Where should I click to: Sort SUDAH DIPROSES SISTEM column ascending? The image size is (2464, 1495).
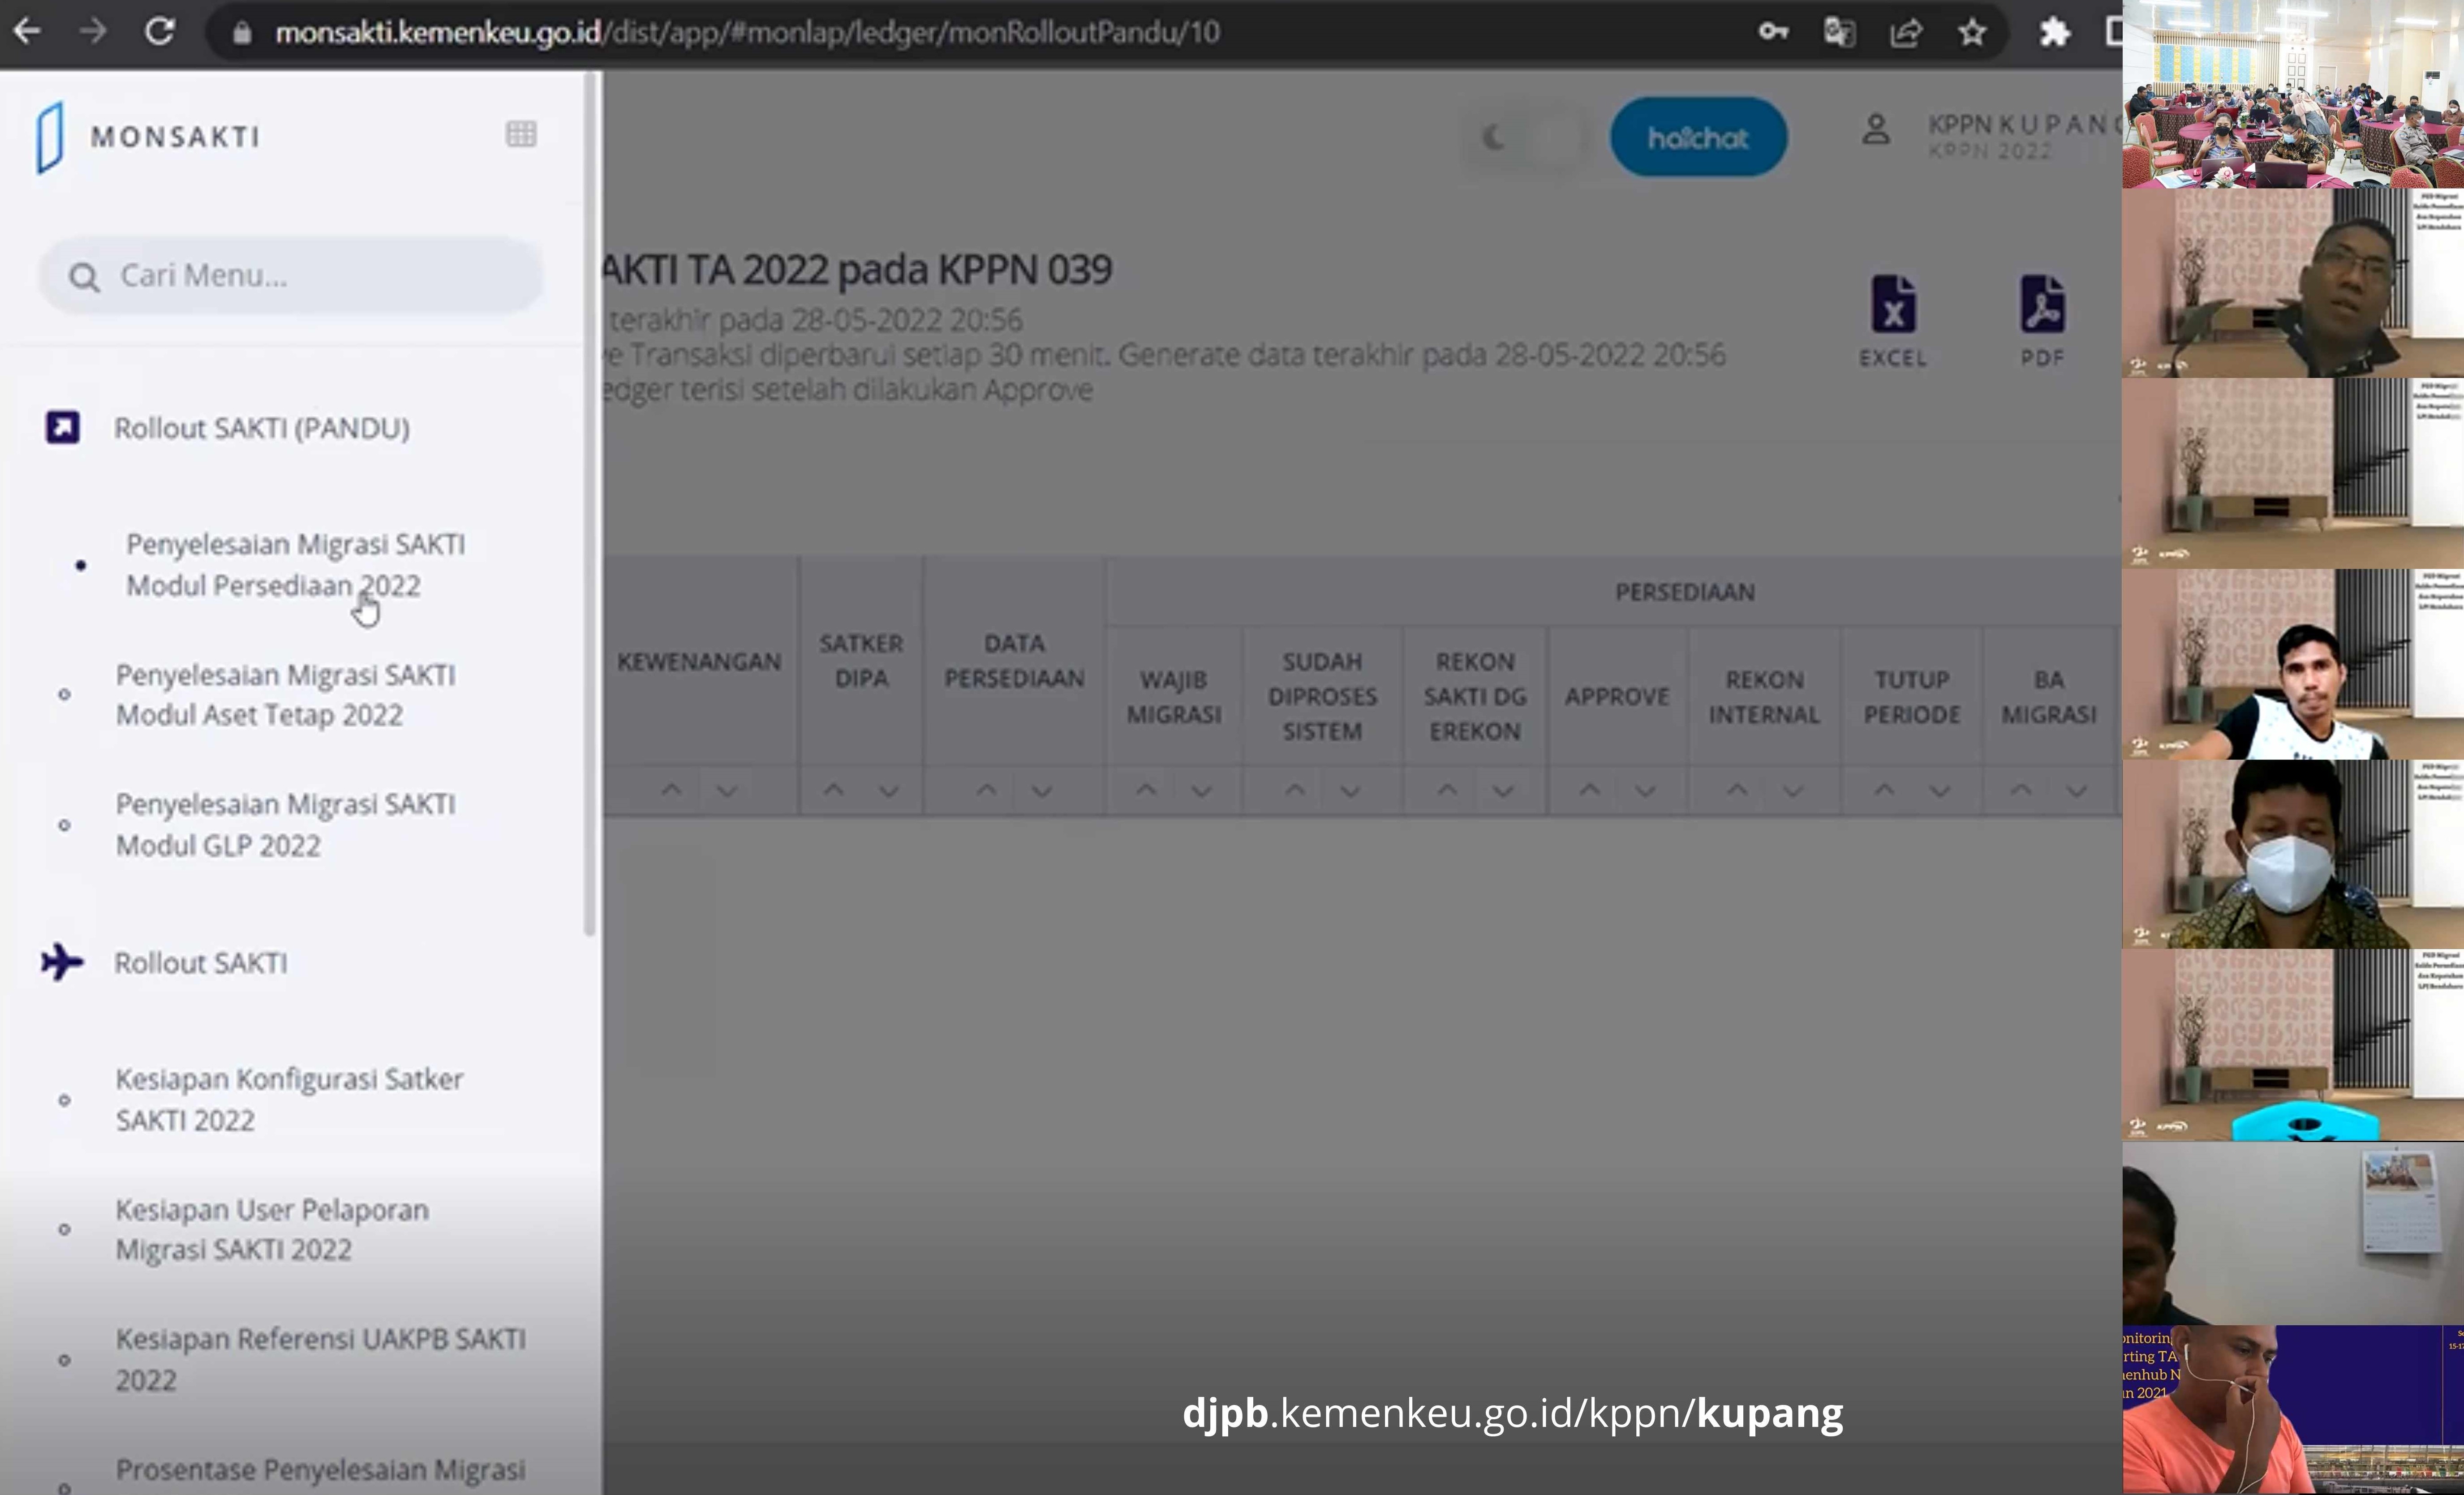1295,790
